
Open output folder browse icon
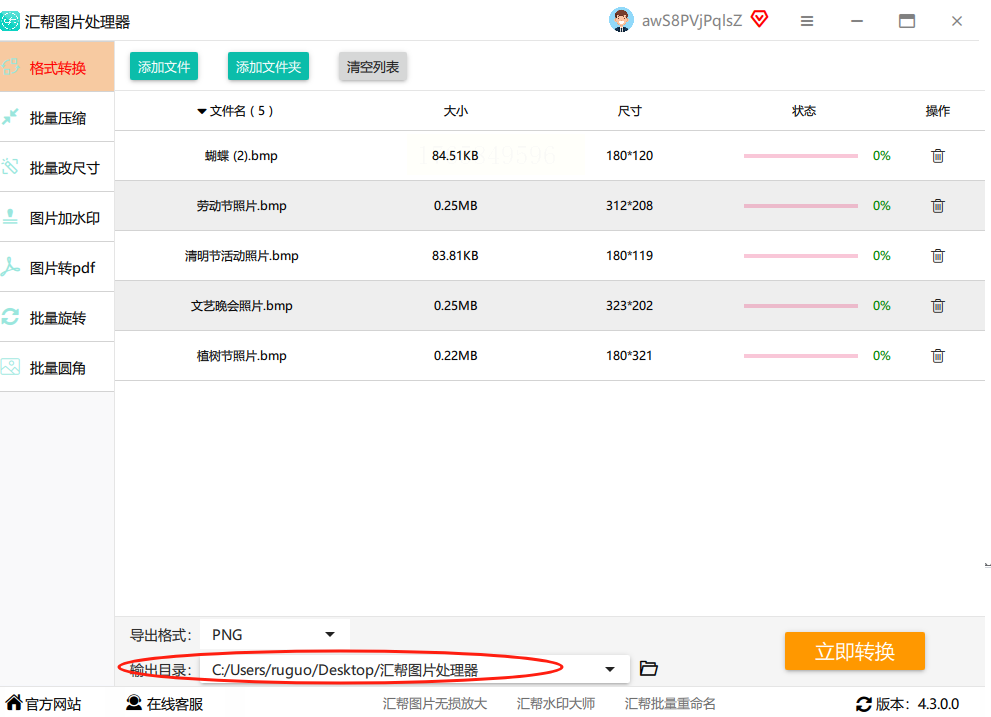point(648,668)
